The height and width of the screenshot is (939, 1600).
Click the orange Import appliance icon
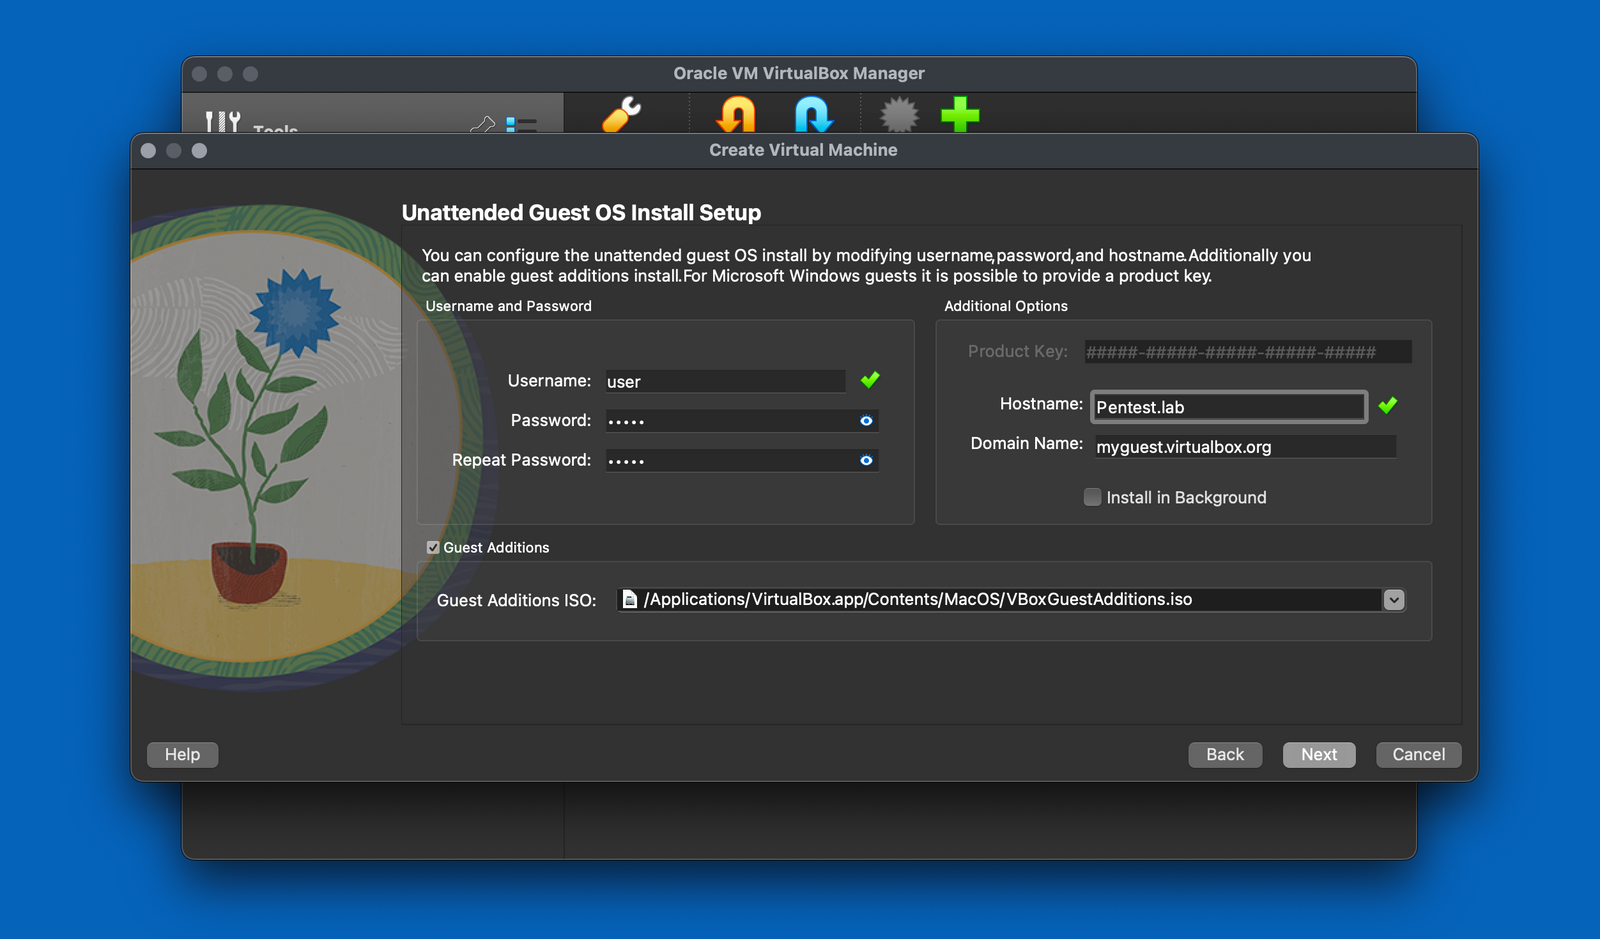click(736, 115)
